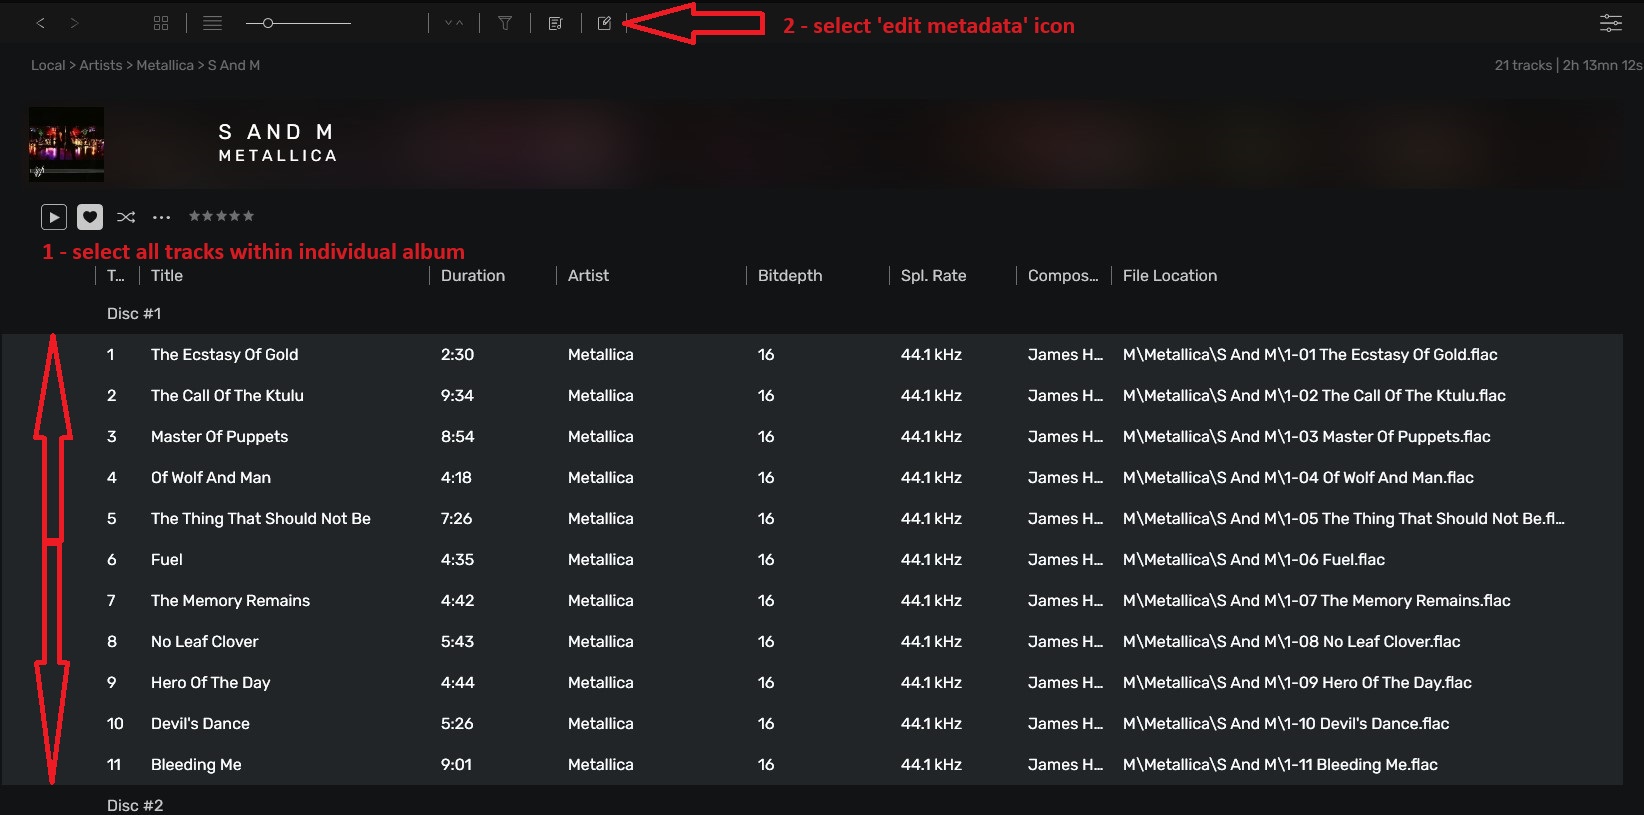Click the 9:34 duration value
The image size is (1644, 815).
click(x=457, y=396)
